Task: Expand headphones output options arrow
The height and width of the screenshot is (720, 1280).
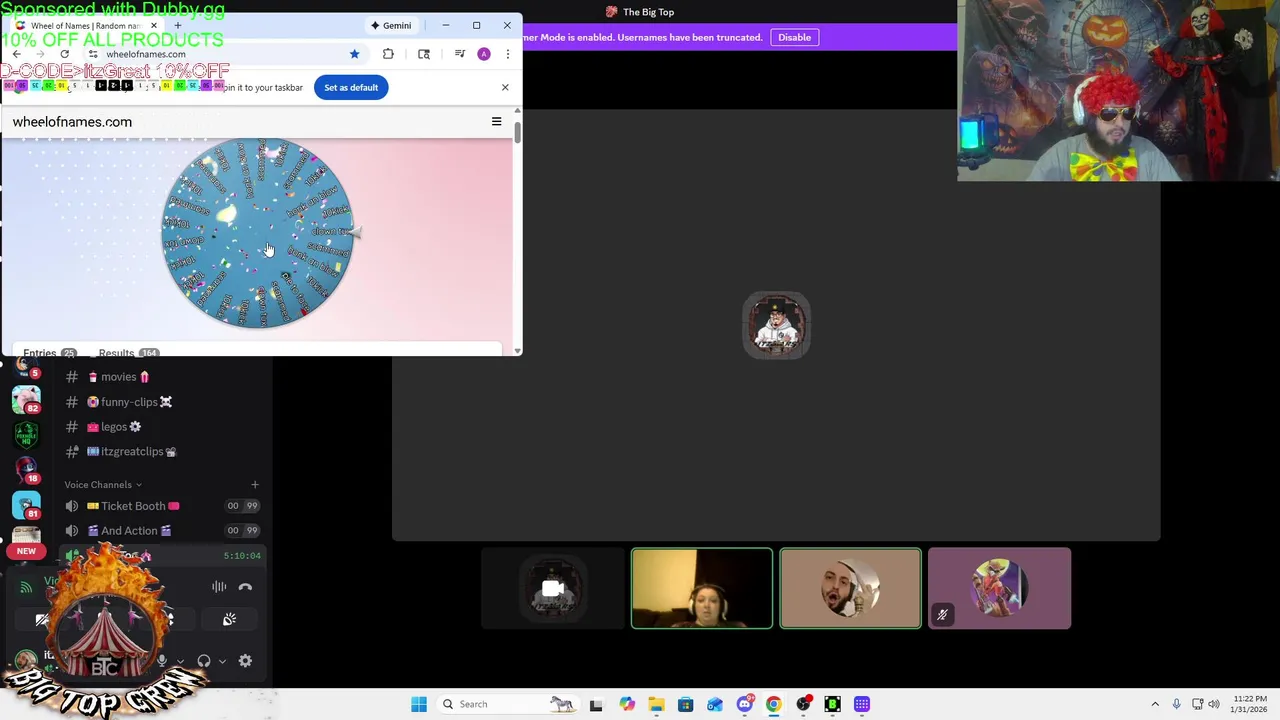Action: coord(222,661)
